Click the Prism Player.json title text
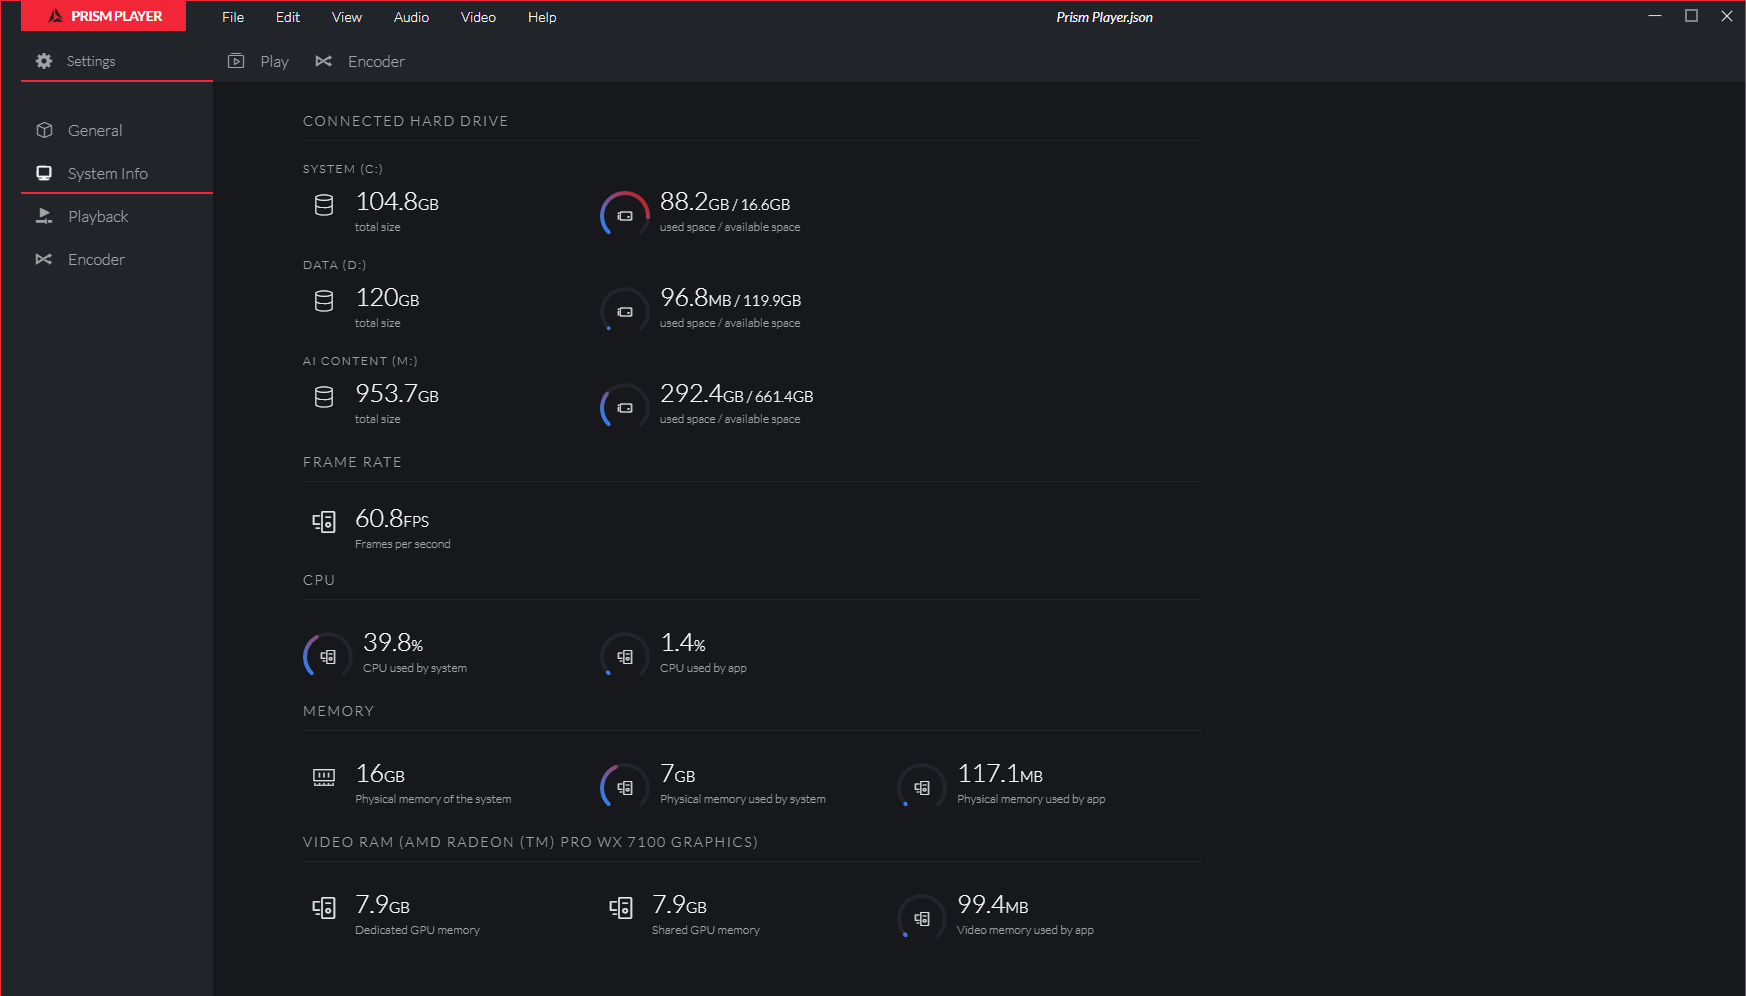 [1104, 16]
